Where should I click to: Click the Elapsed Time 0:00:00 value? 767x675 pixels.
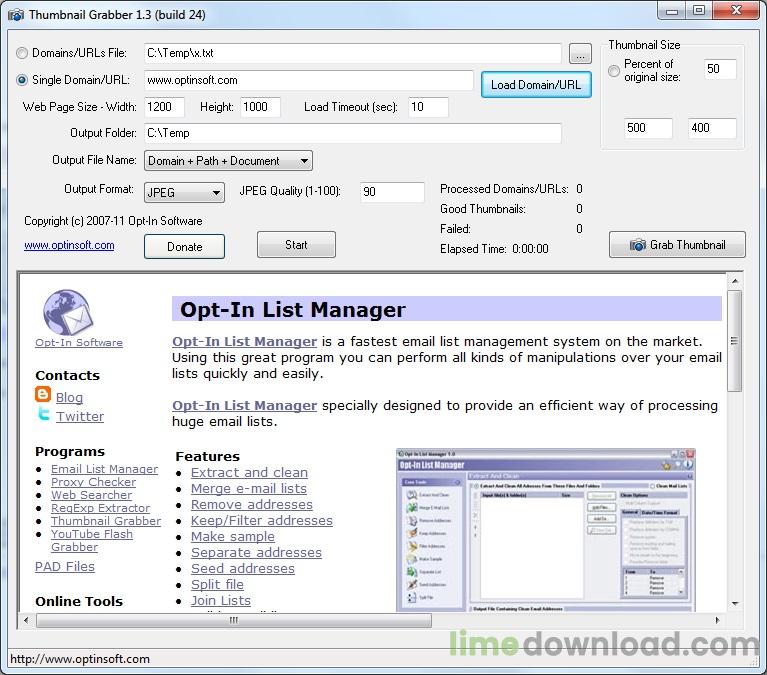point(530,249)
